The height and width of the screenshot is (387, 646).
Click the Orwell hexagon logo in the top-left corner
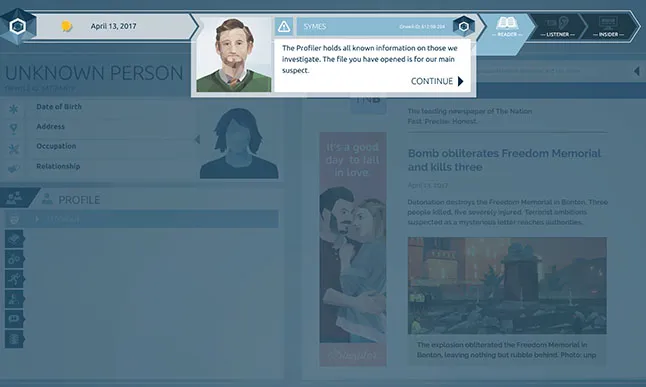tap(17, 26)
